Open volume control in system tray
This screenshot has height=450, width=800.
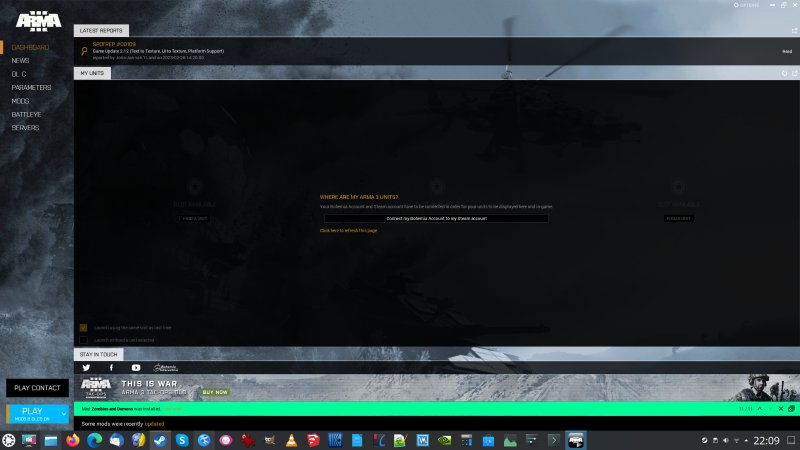coord(726,440)
